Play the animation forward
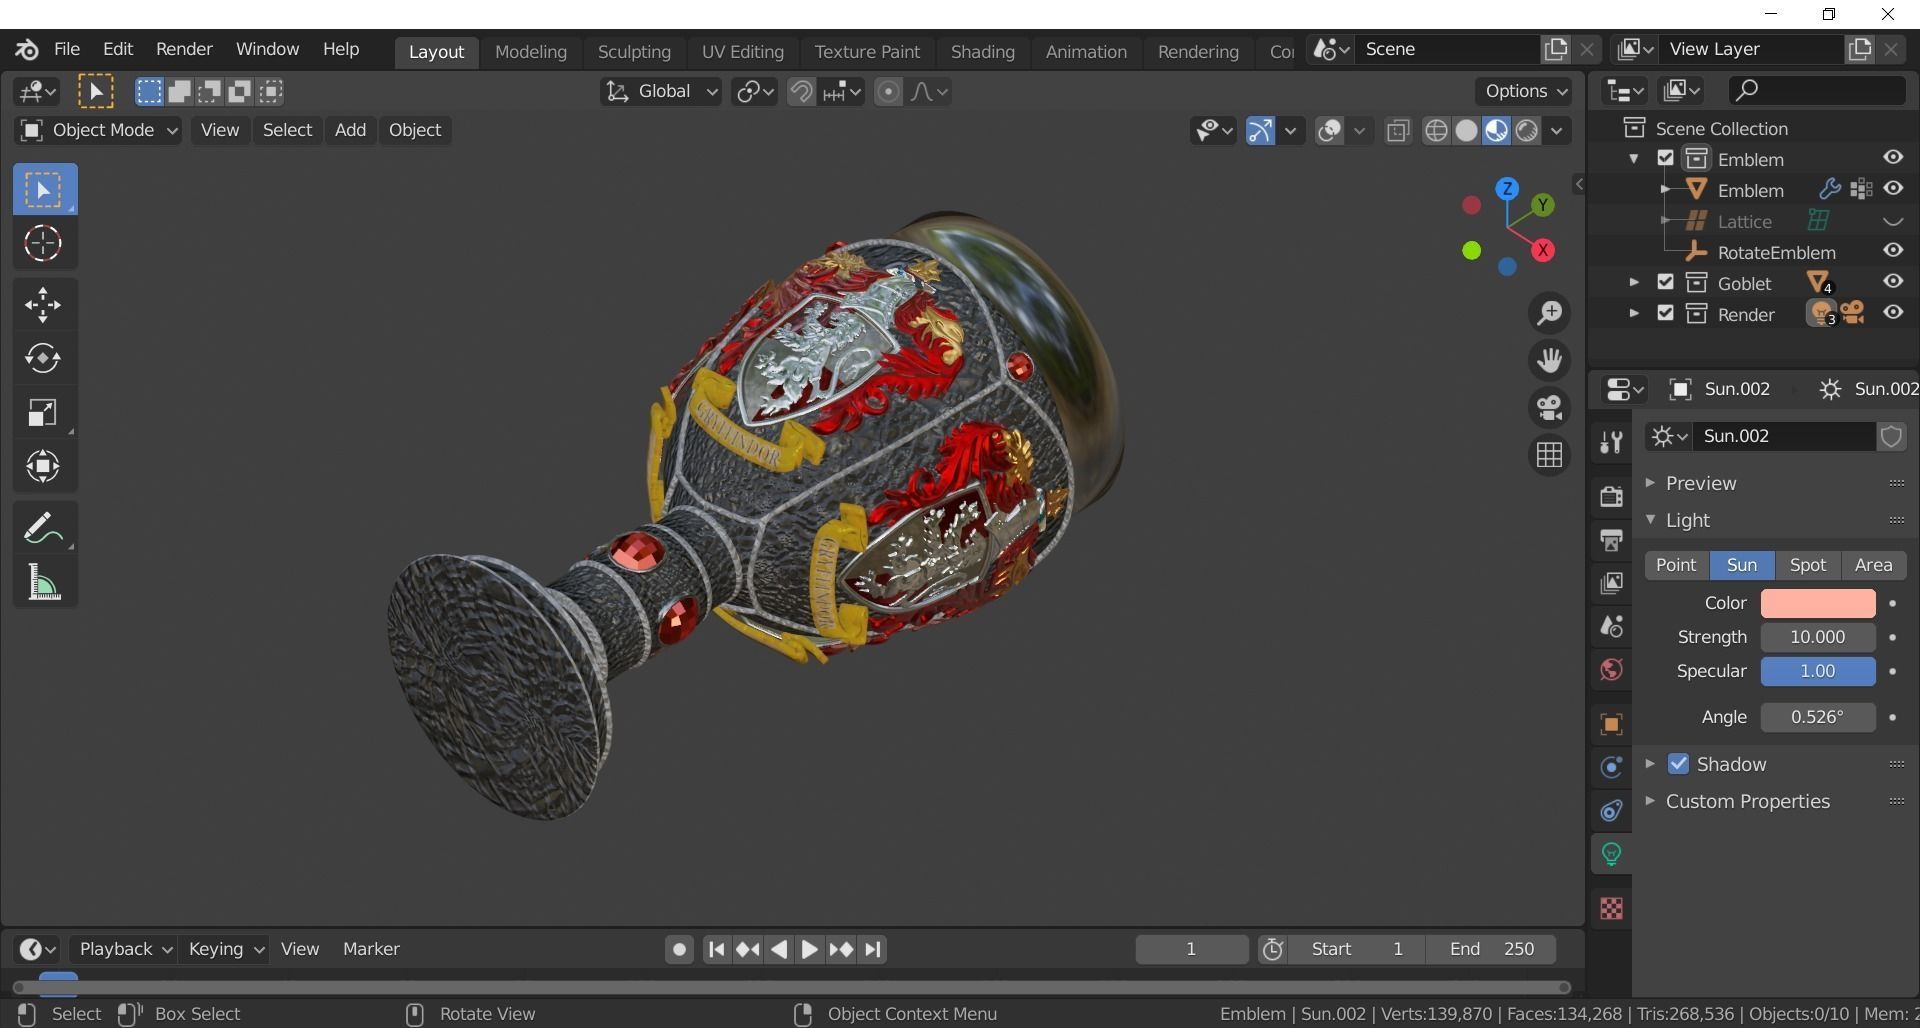 pos(809,950)
